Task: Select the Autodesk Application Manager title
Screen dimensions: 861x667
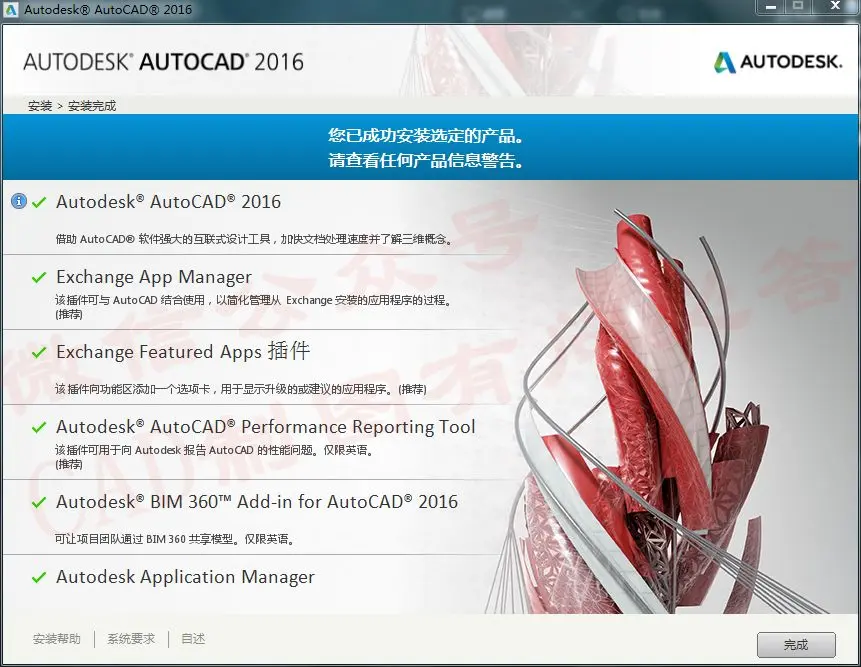Action: pyautogui.click(x=186, y=577)
